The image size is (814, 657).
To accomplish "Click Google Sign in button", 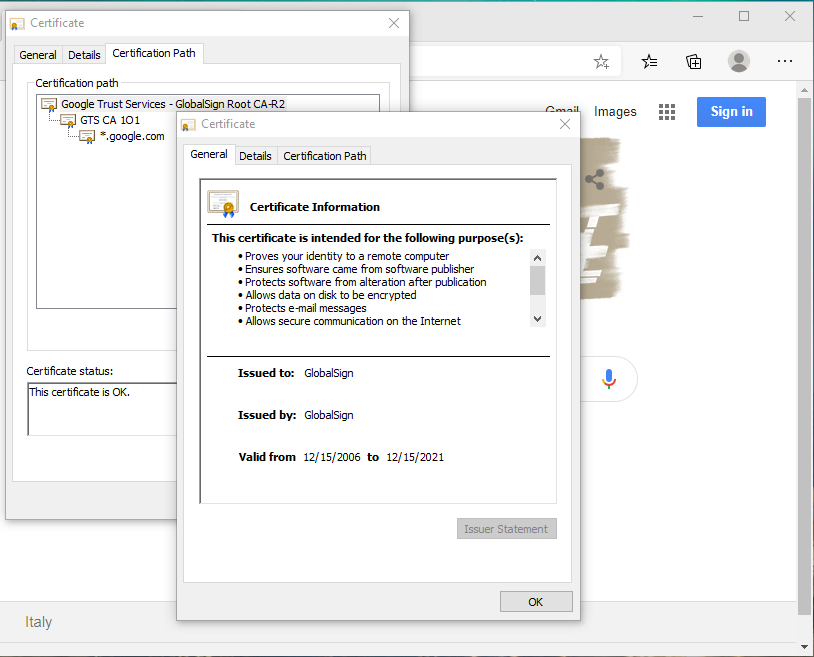I will tap(731, 112).
